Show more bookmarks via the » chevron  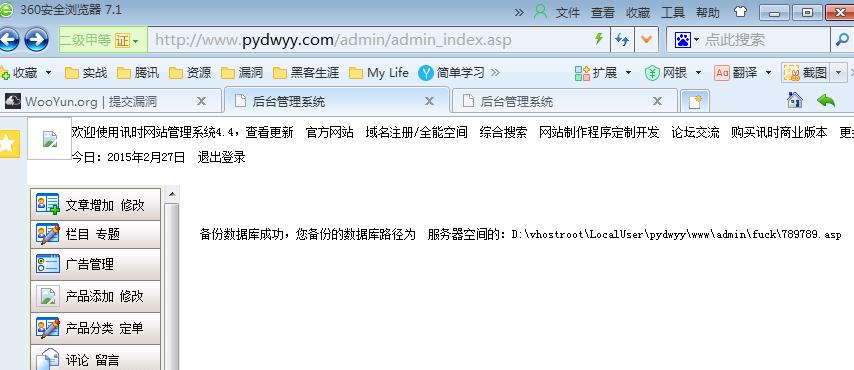coord(495,72)
